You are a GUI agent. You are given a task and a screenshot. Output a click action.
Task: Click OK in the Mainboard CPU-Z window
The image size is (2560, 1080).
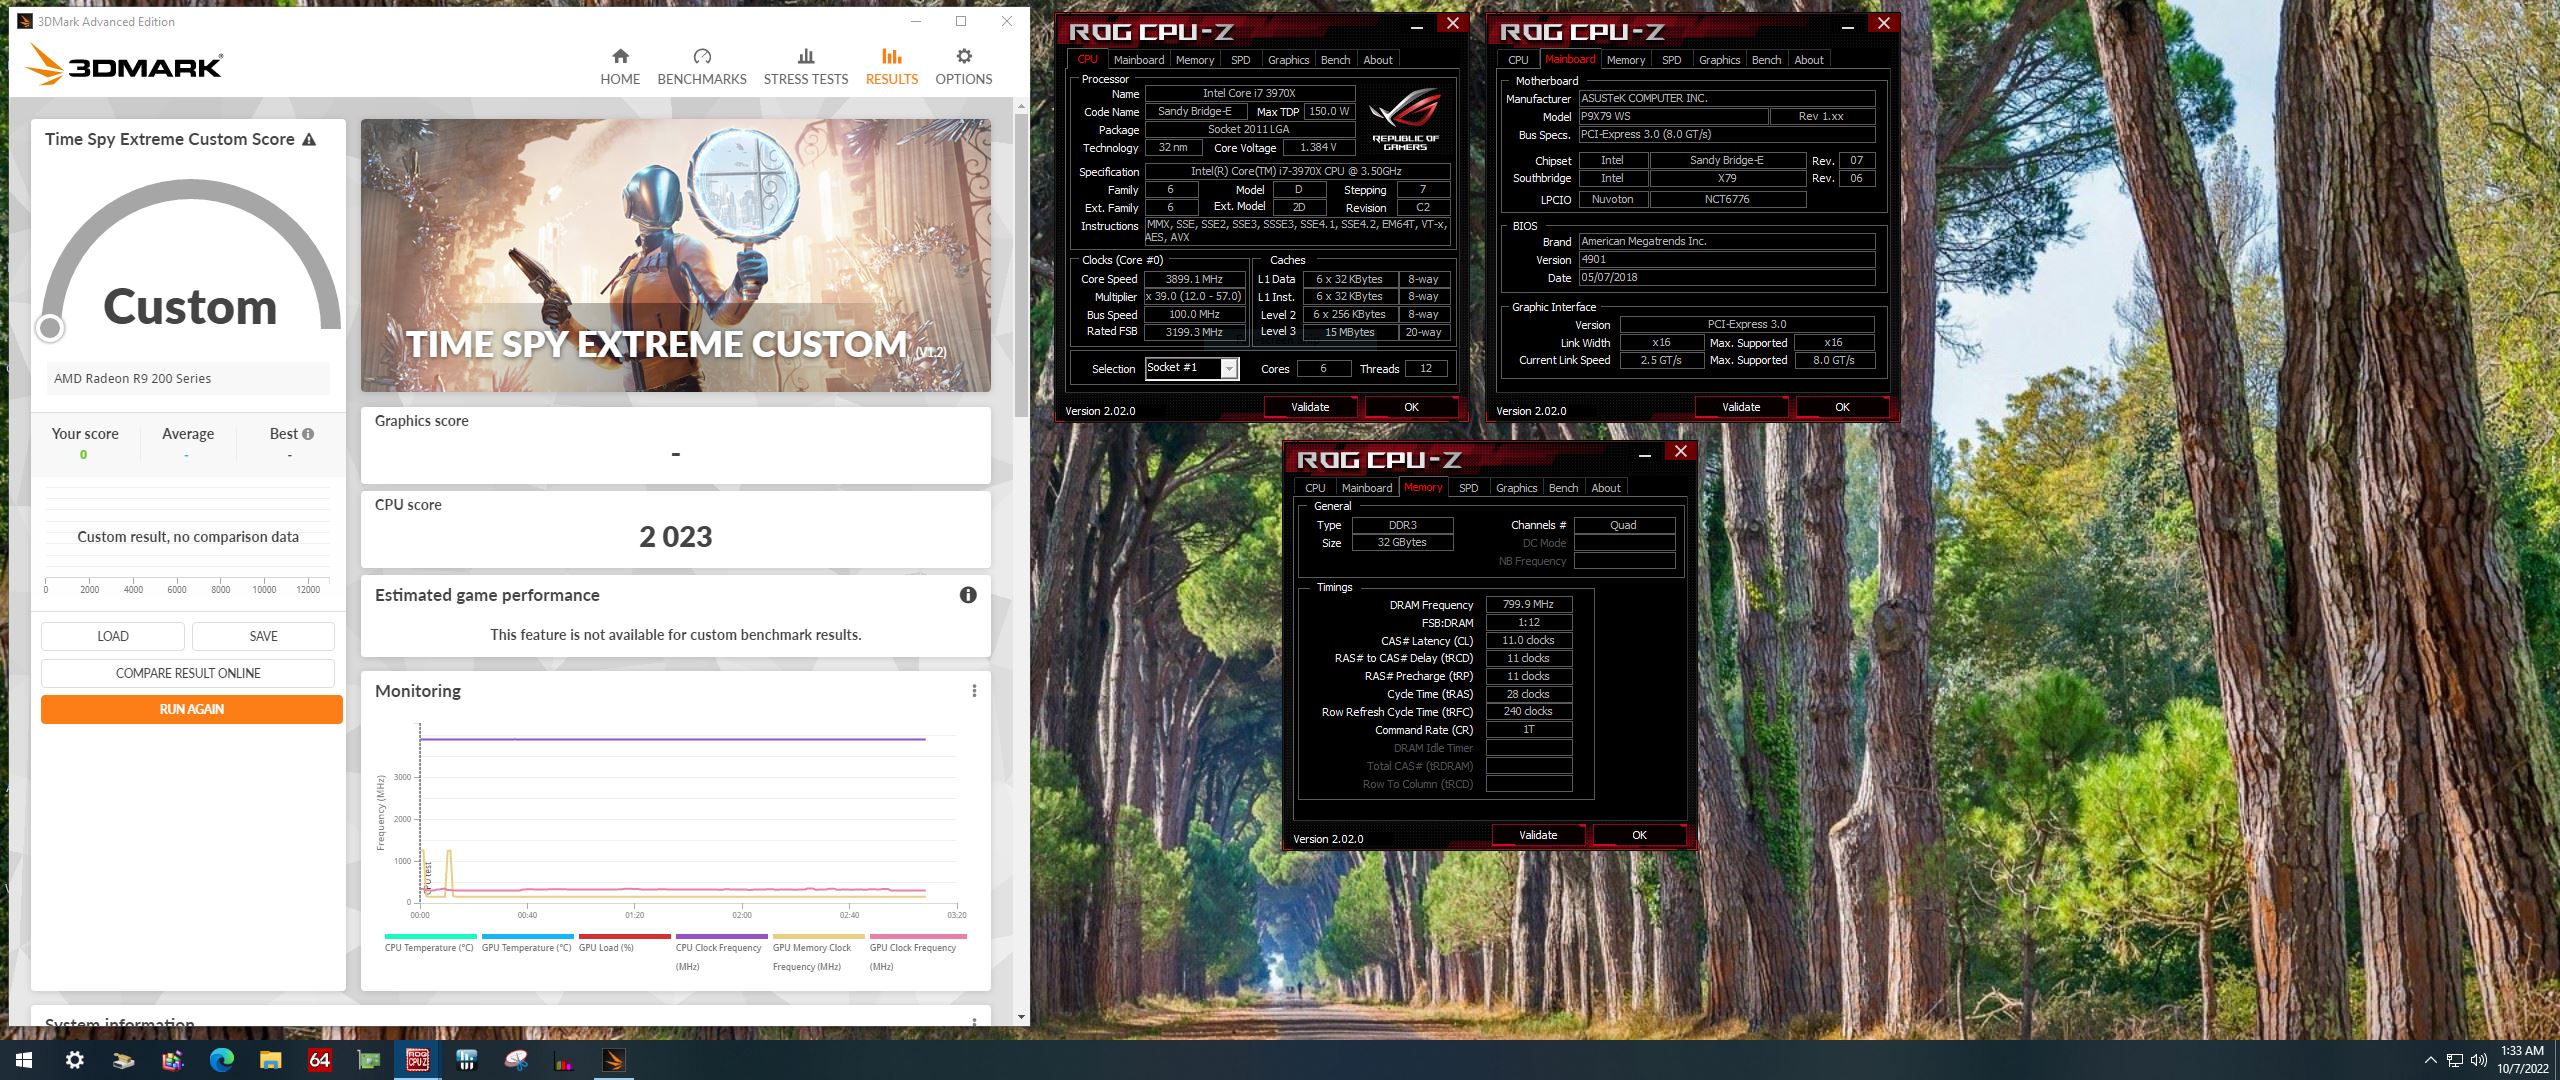click(1842, 407)
